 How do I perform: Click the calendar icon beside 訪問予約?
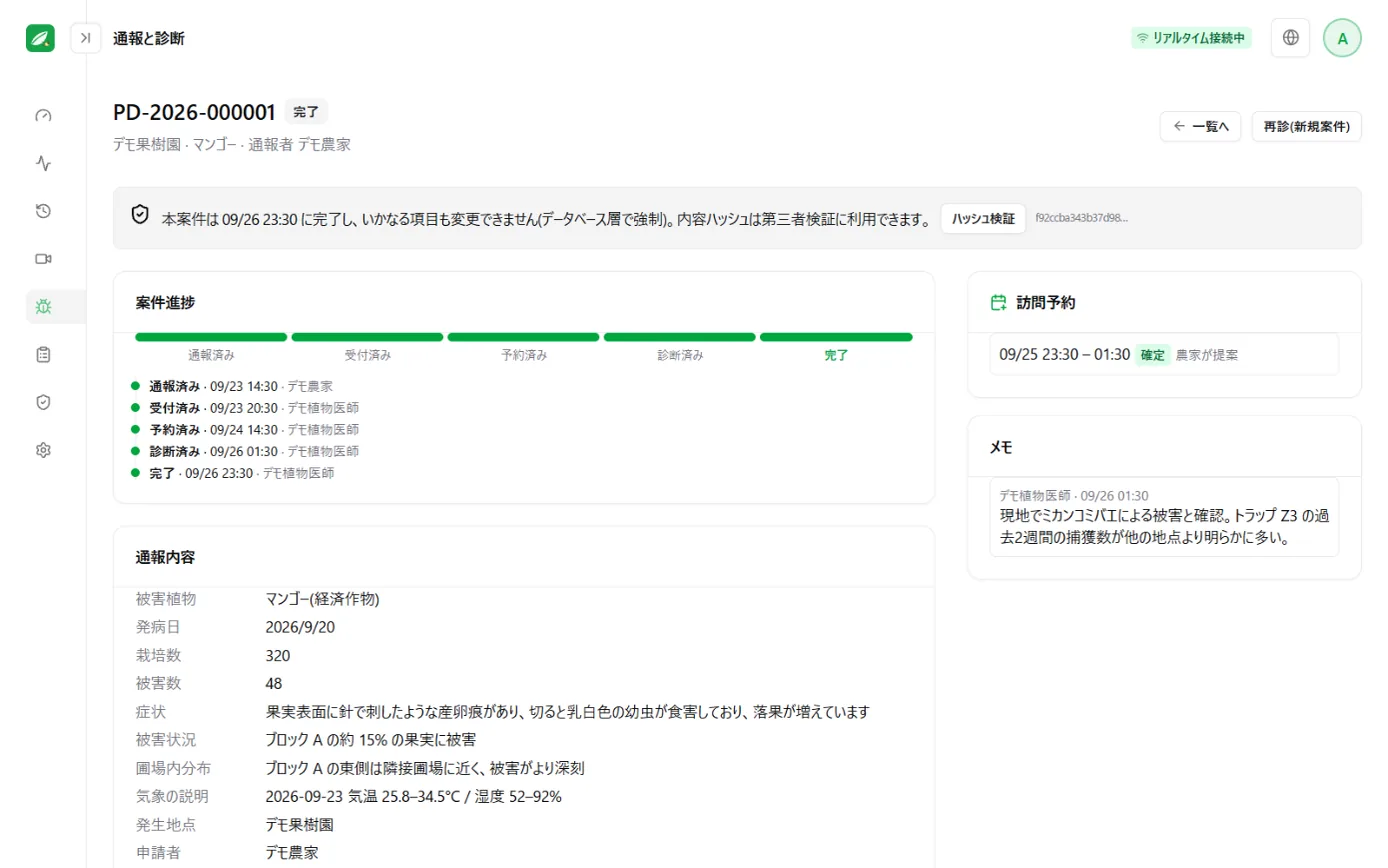coord(997,302)
